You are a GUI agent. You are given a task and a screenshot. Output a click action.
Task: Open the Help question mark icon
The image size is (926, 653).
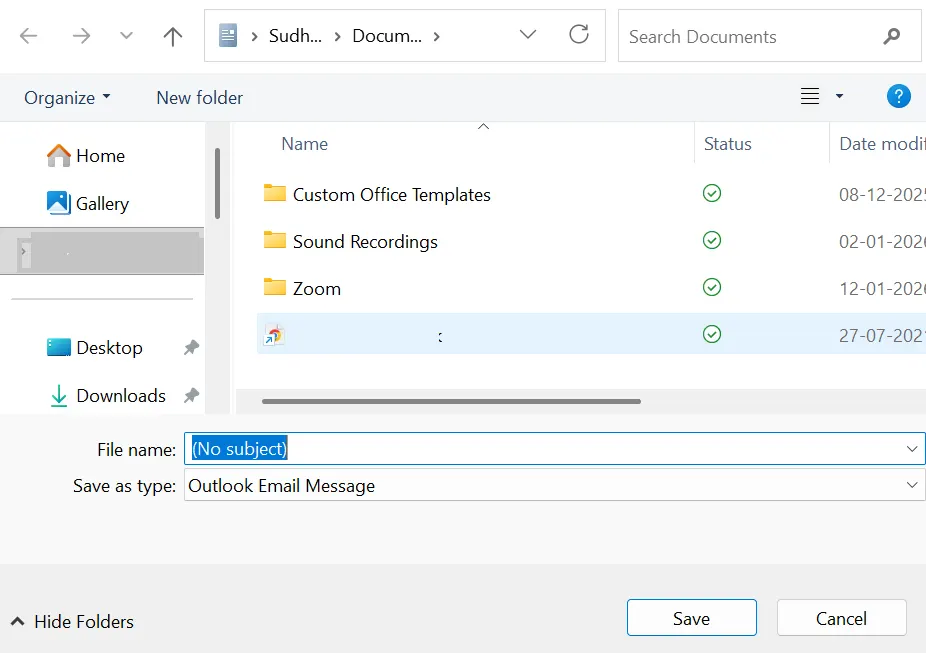[x=898, y=97]
